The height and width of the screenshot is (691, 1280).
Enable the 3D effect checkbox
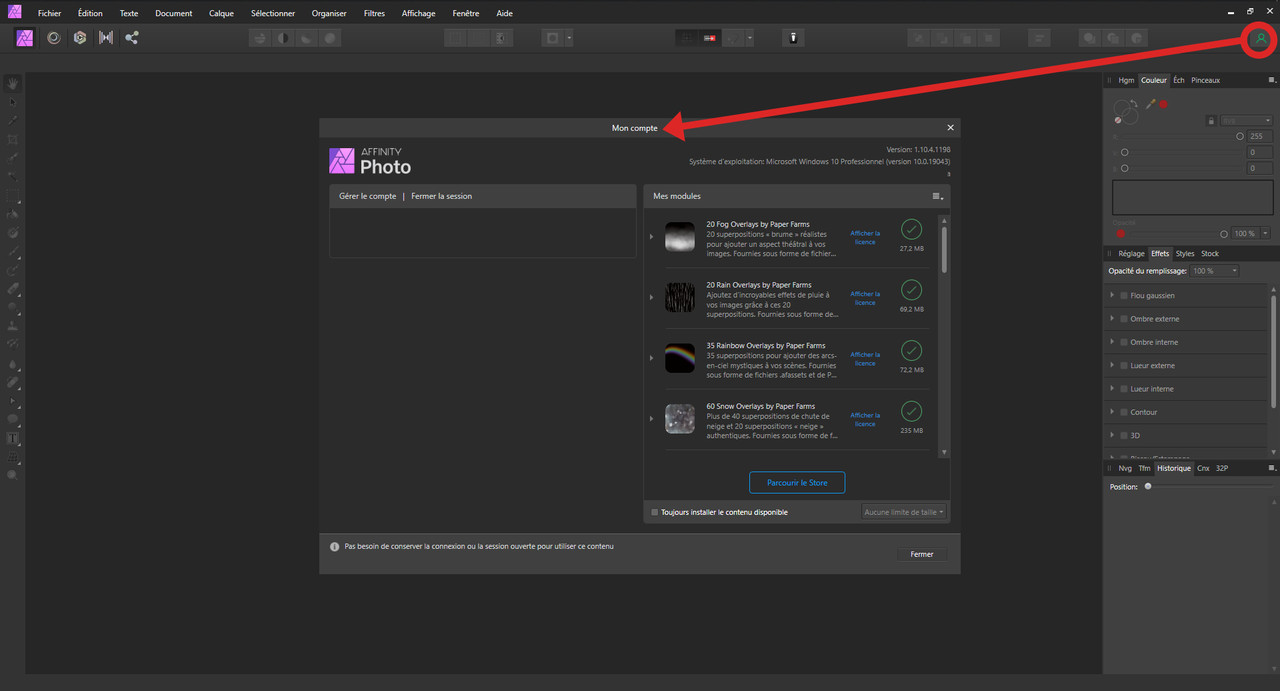coord(1124,436)
